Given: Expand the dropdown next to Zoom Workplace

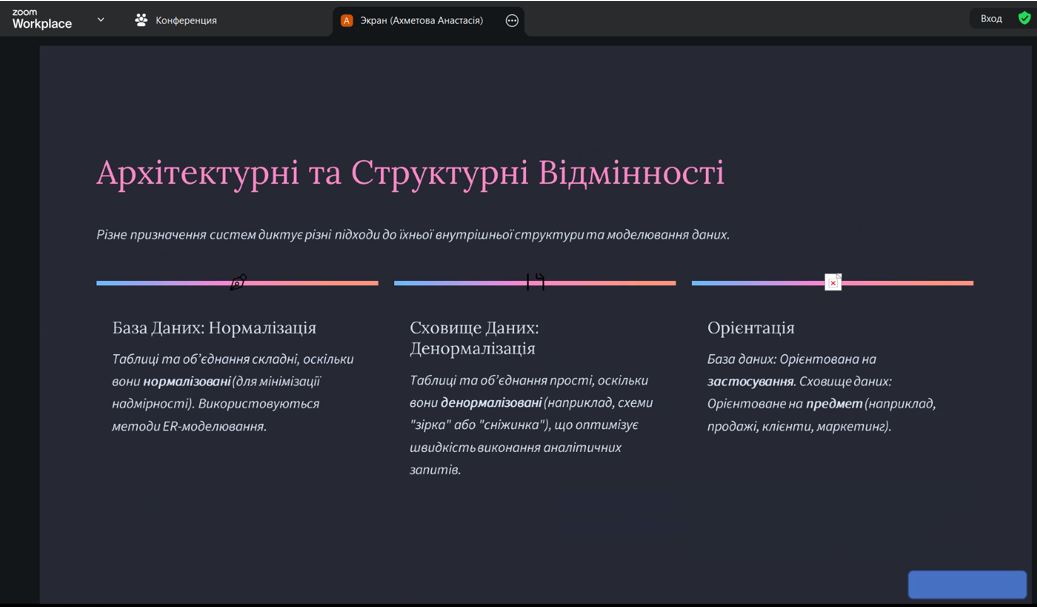Looking at the screenshot, I should click(x=100, y=19).
